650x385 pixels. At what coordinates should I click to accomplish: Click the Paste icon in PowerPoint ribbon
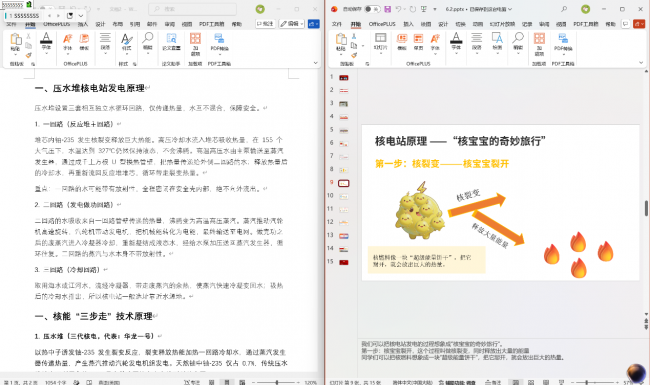pos(341,39)
